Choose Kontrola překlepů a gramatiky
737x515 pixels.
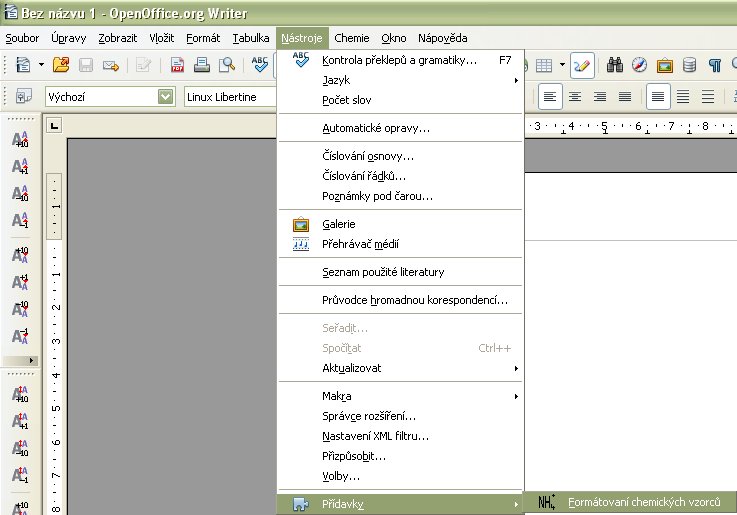tap(400, 60)
